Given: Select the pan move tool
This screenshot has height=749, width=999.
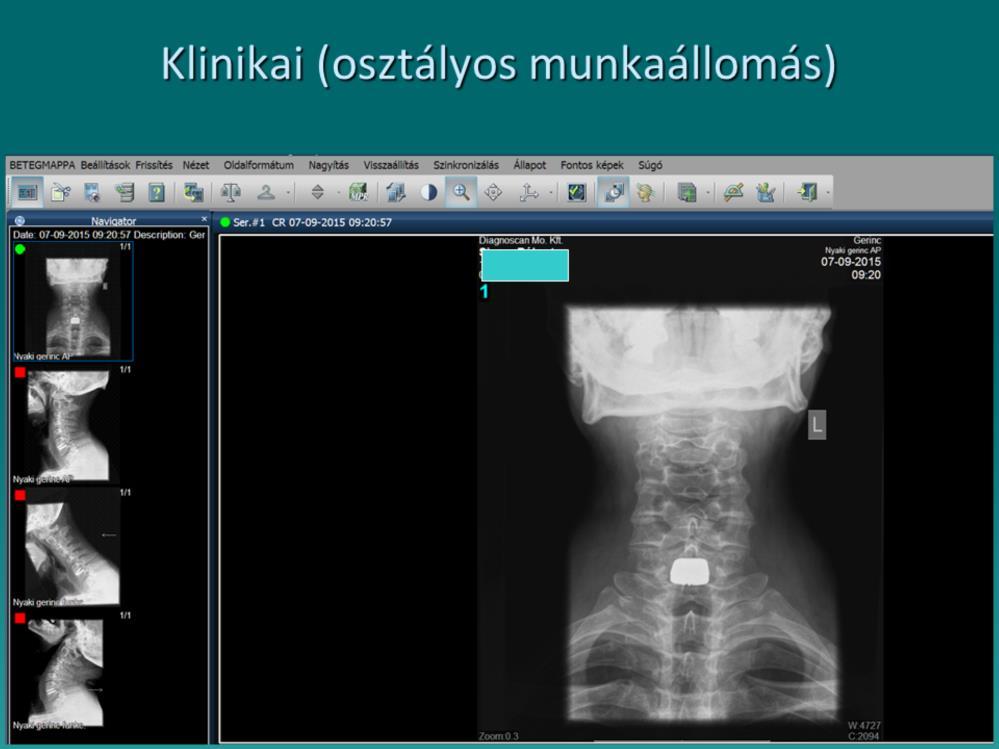Looking at the screenshot, I should tap(494, 192).
